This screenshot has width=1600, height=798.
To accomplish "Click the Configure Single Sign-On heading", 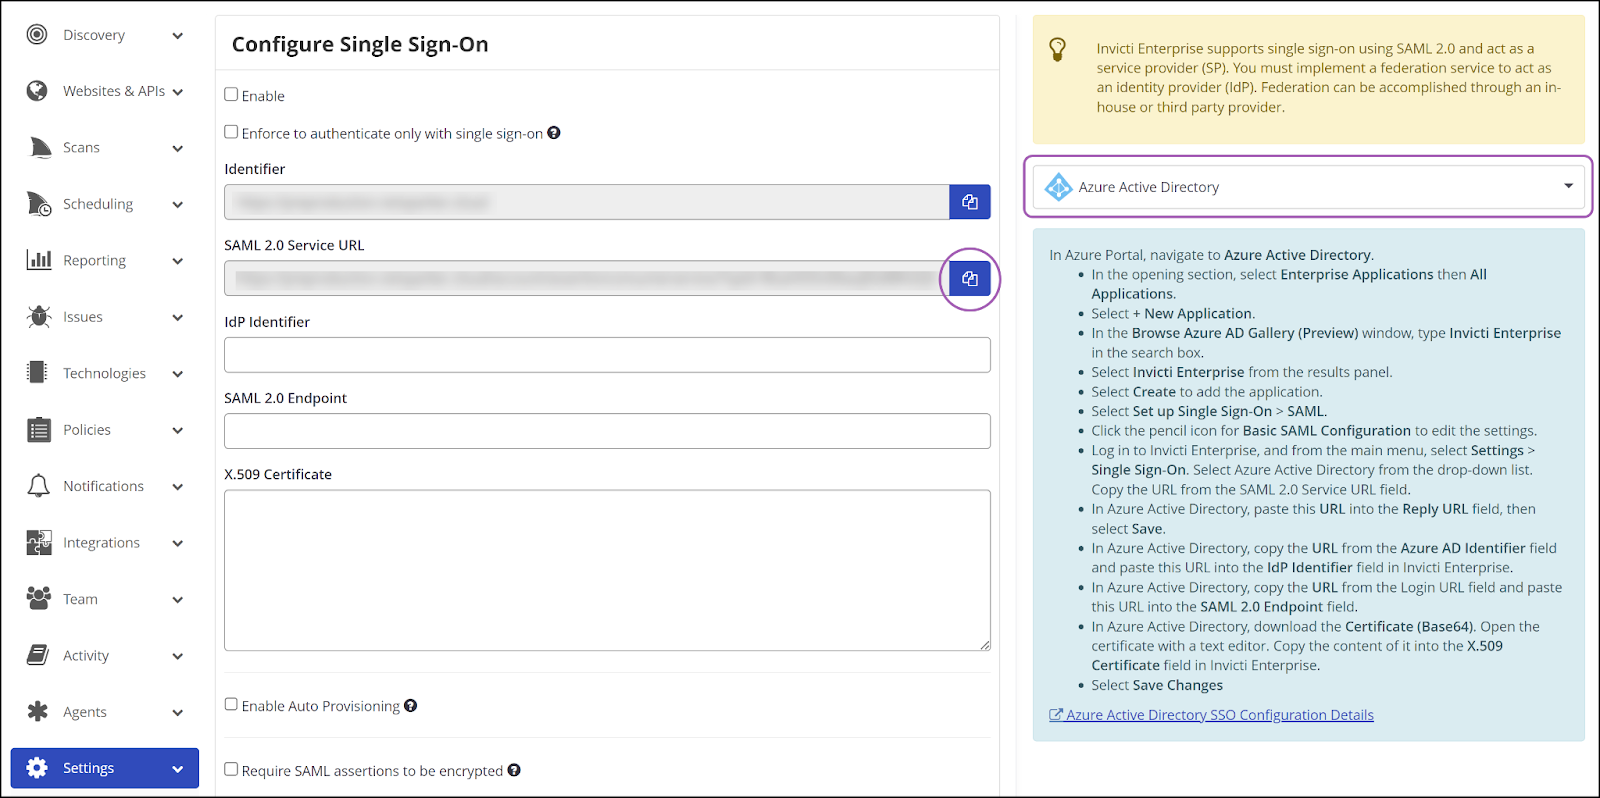I will tap(360, 44).
